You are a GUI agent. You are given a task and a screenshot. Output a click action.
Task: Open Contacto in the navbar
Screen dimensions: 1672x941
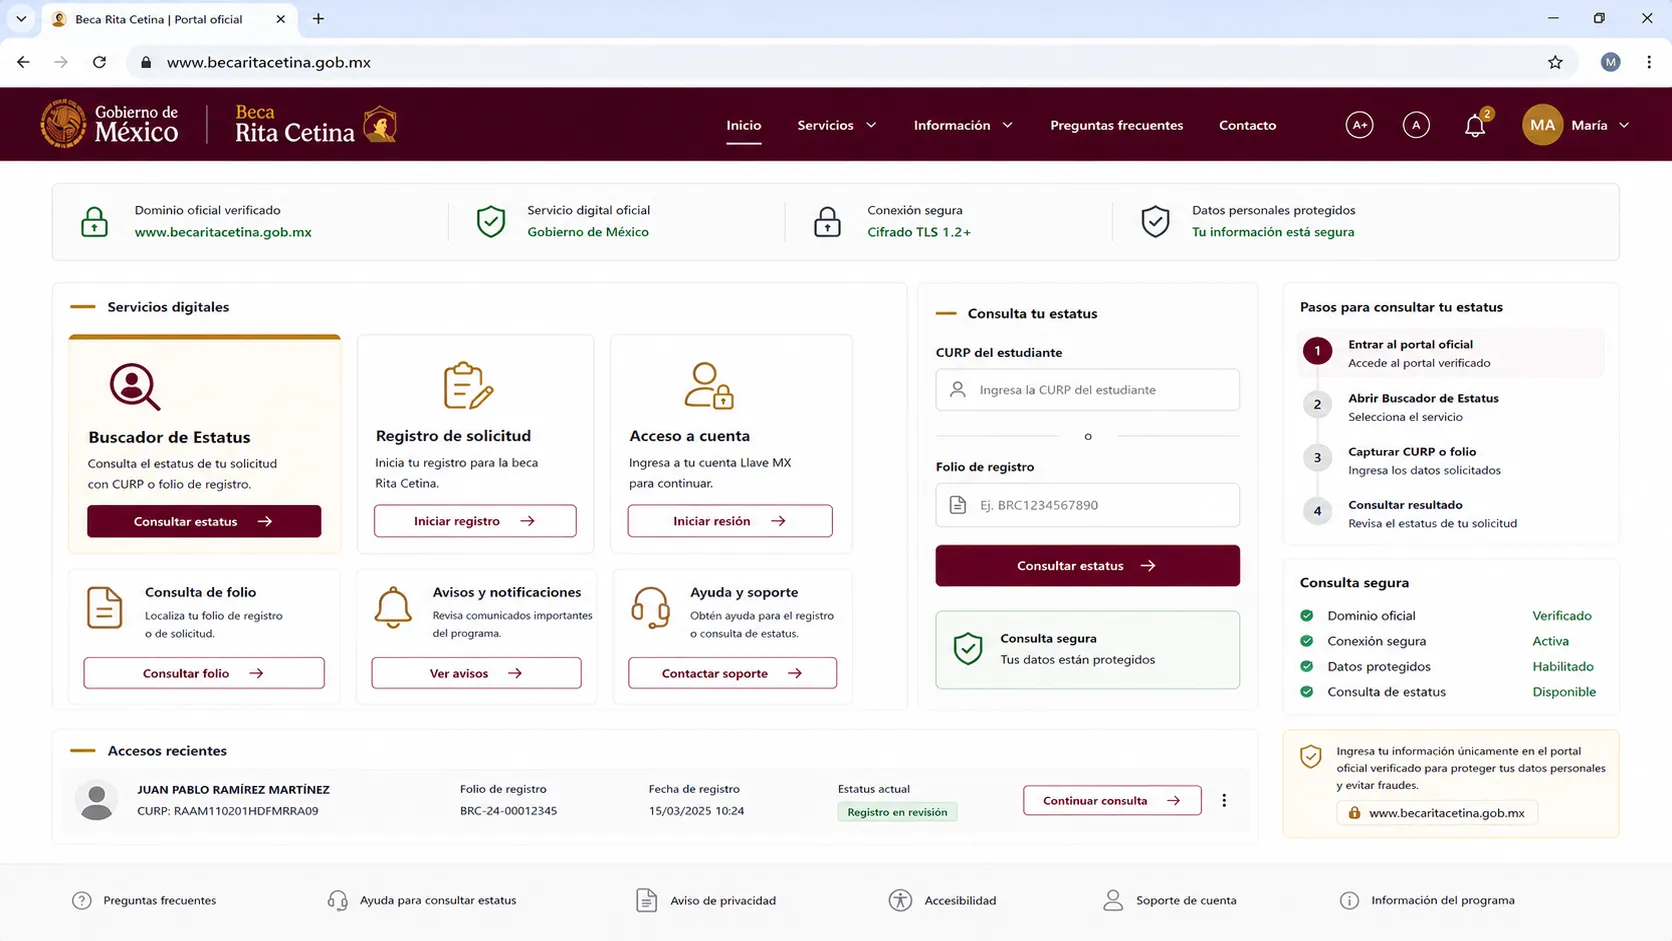tap(1247, 125)
